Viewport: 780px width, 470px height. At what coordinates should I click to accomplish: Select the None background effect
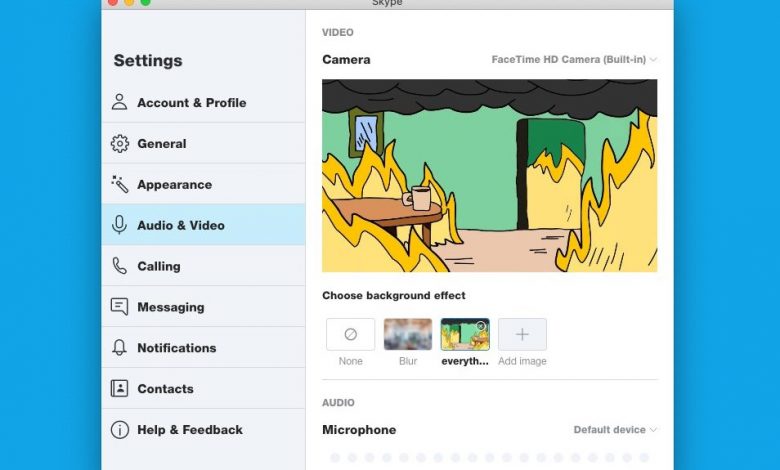coord(350,335)
